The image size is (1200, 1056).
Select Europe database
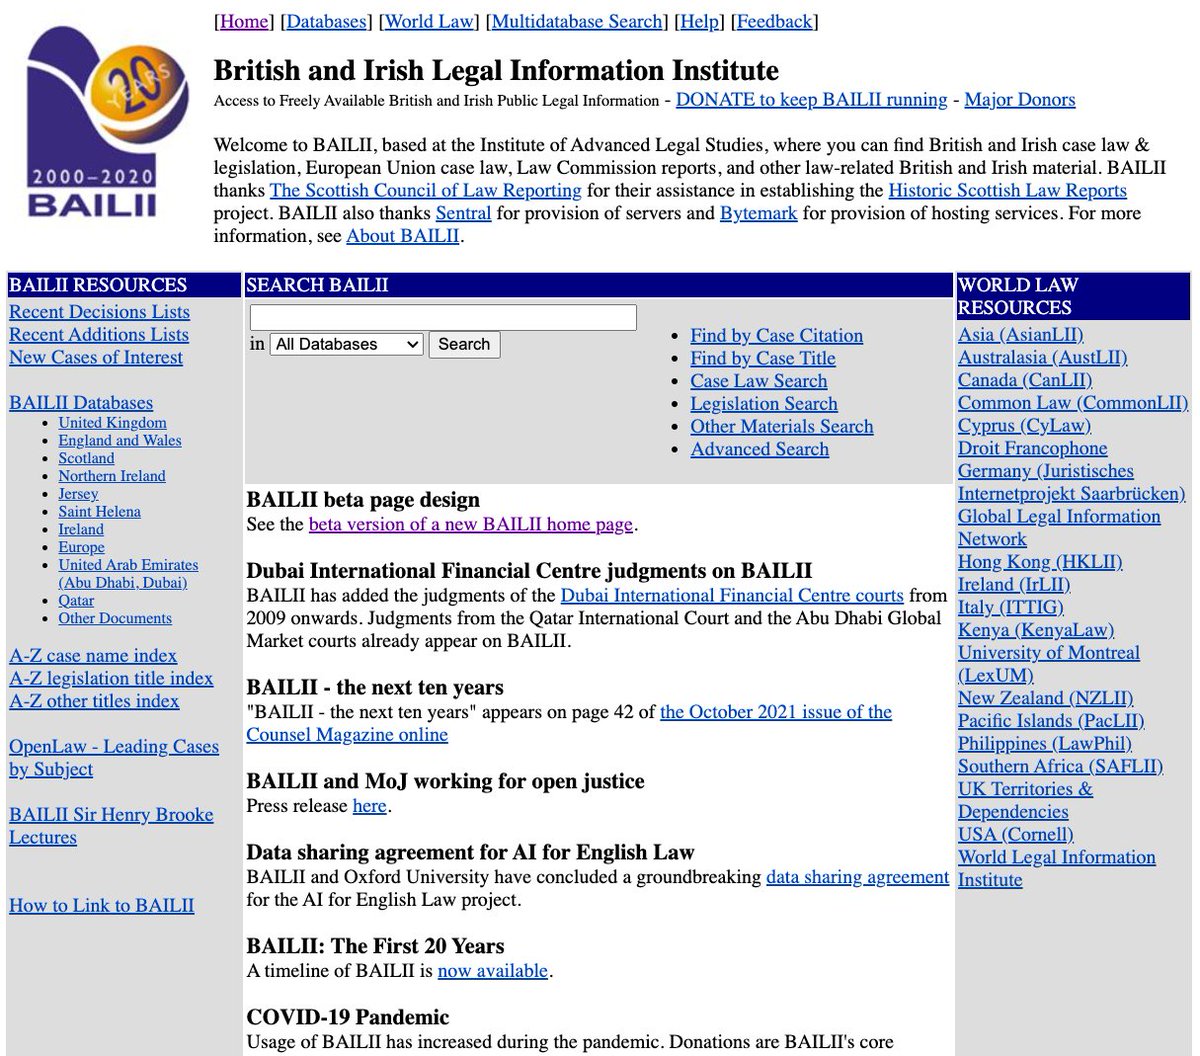(81, 547)
